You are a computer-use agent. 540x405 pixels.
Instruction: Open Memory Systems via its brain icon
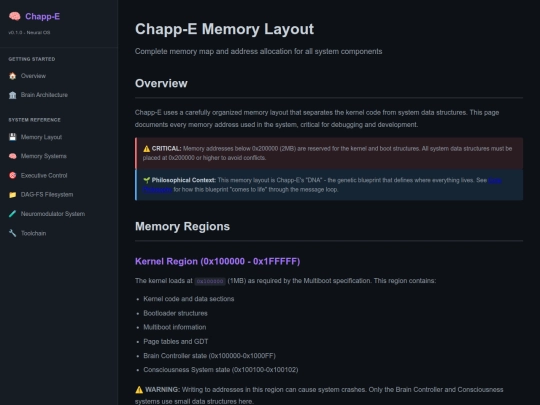[13, 156]
